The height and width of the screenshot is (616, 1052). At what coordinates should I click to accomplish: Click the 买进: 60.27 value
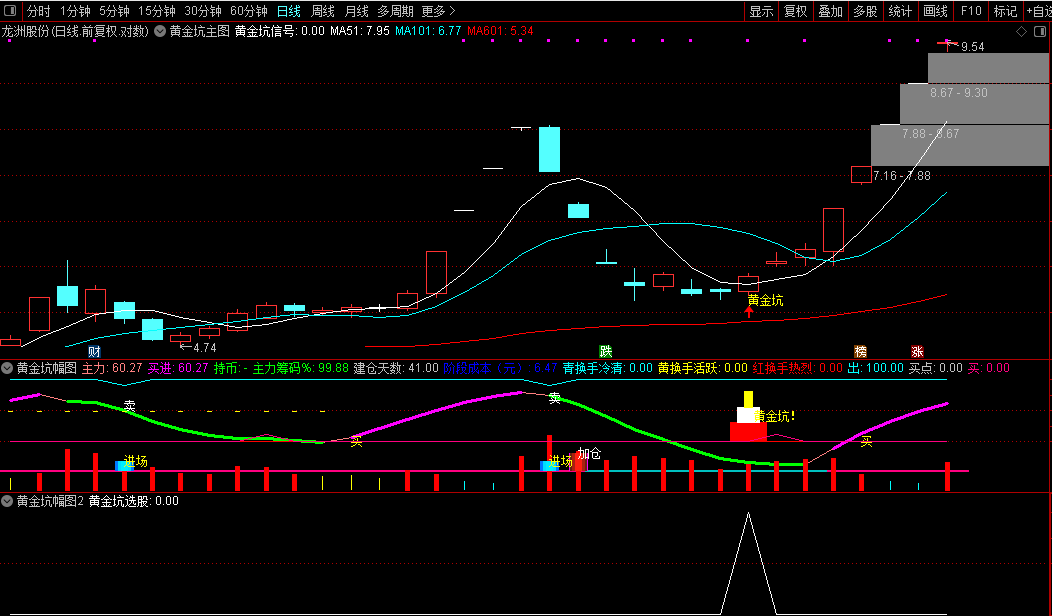(x=178, y=368)
